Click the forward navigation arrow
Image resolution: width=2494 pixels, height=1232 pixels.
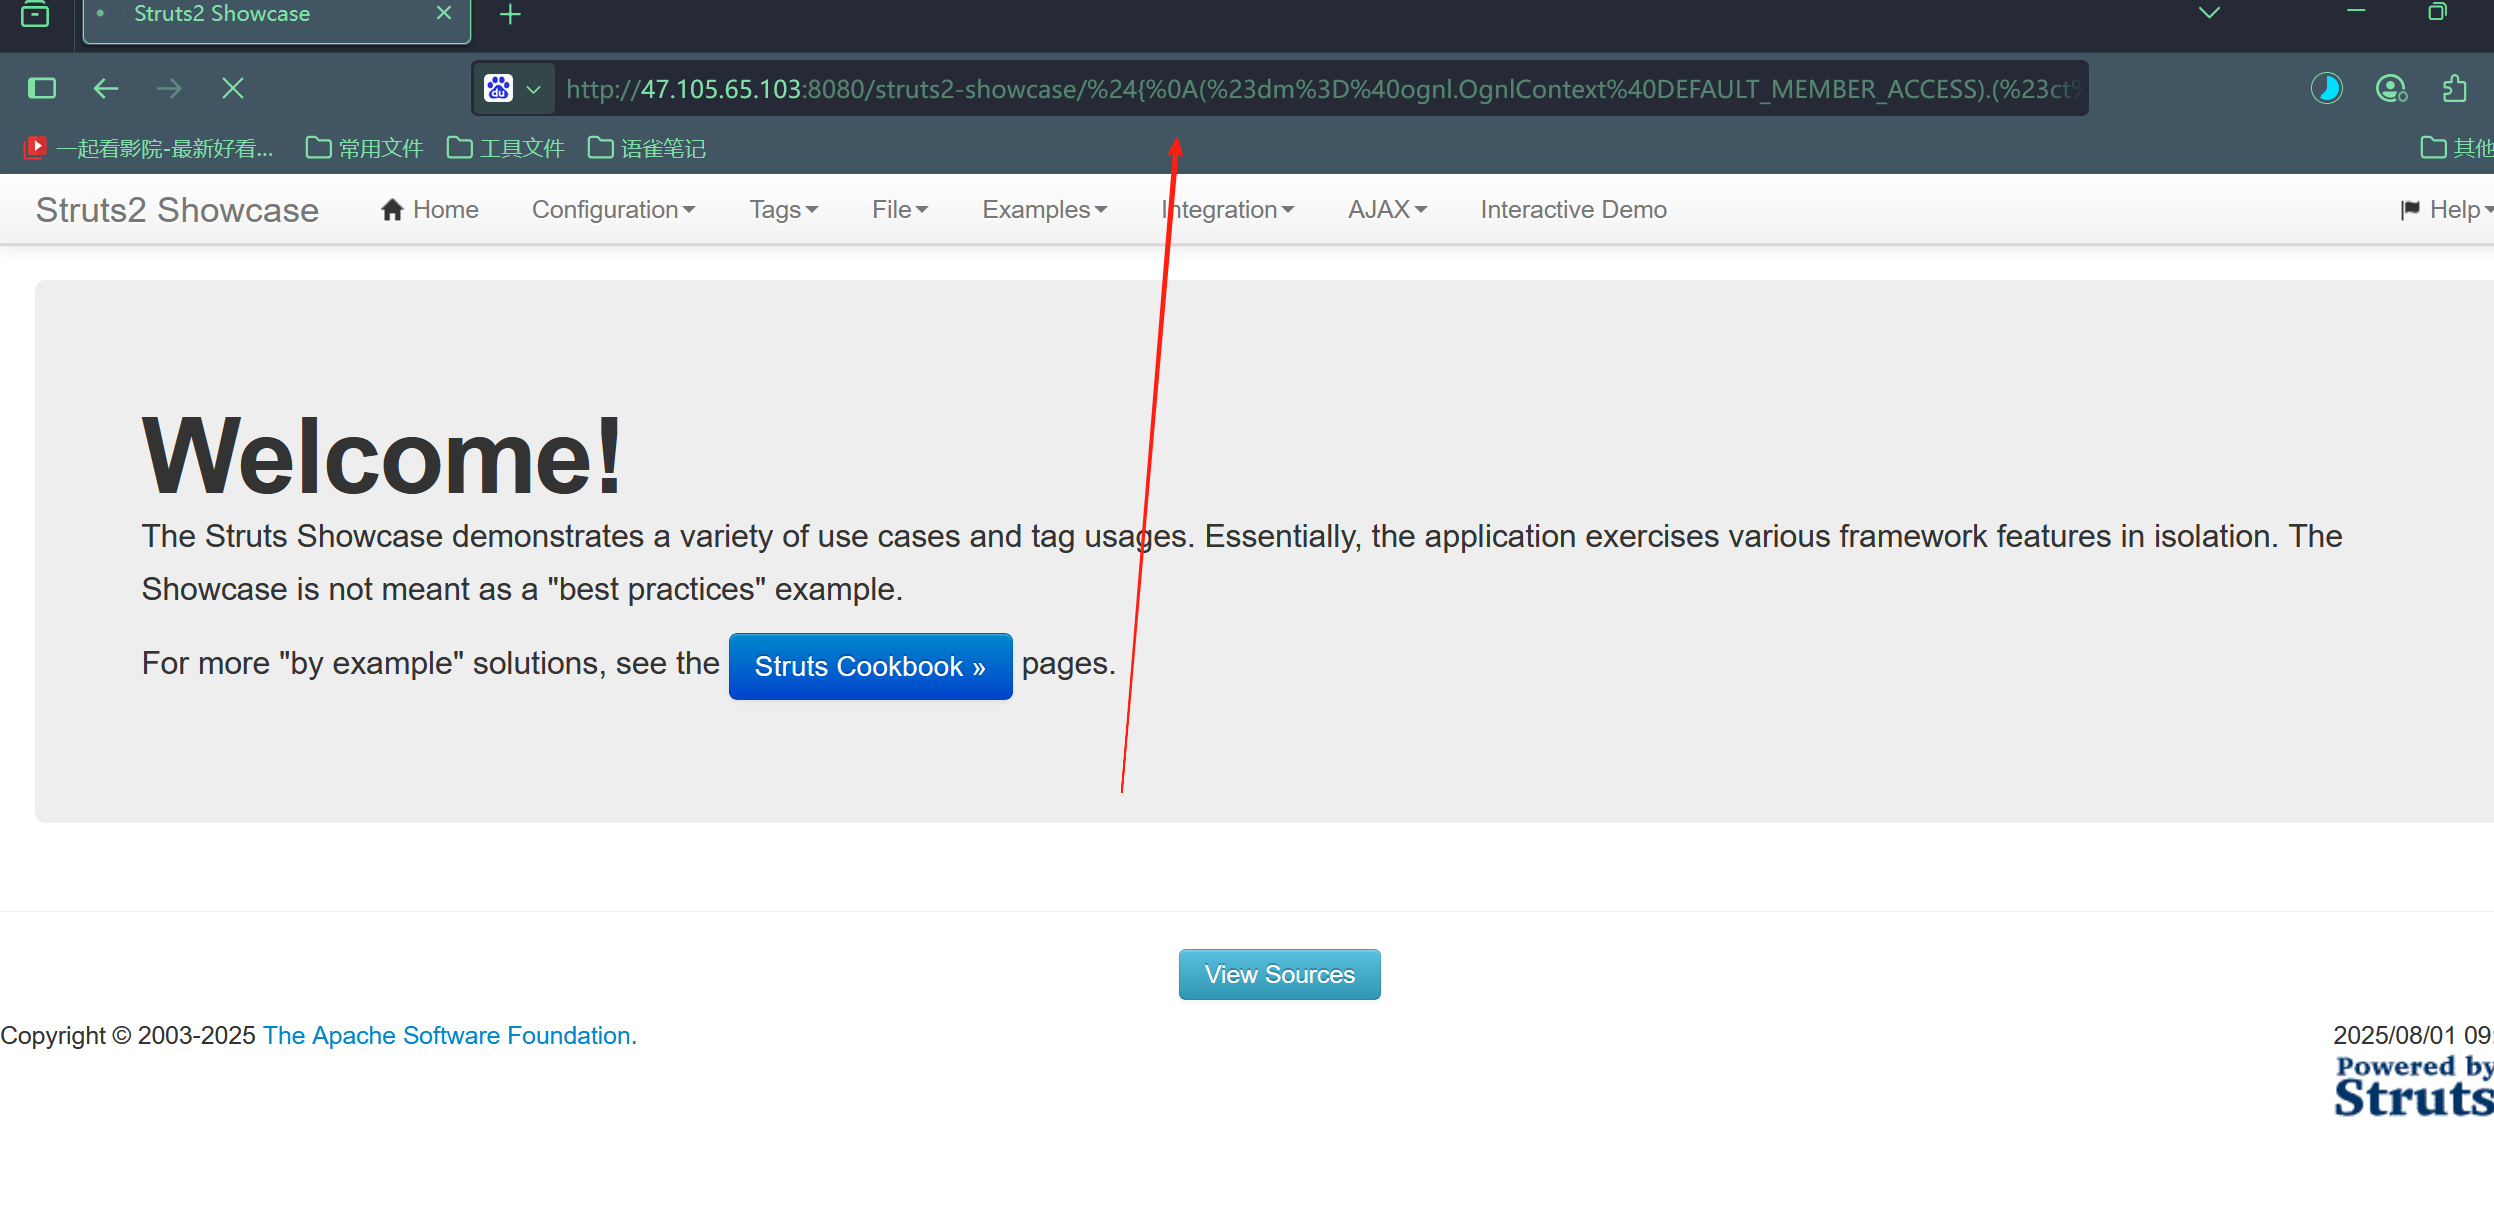[x=169, y=88]
